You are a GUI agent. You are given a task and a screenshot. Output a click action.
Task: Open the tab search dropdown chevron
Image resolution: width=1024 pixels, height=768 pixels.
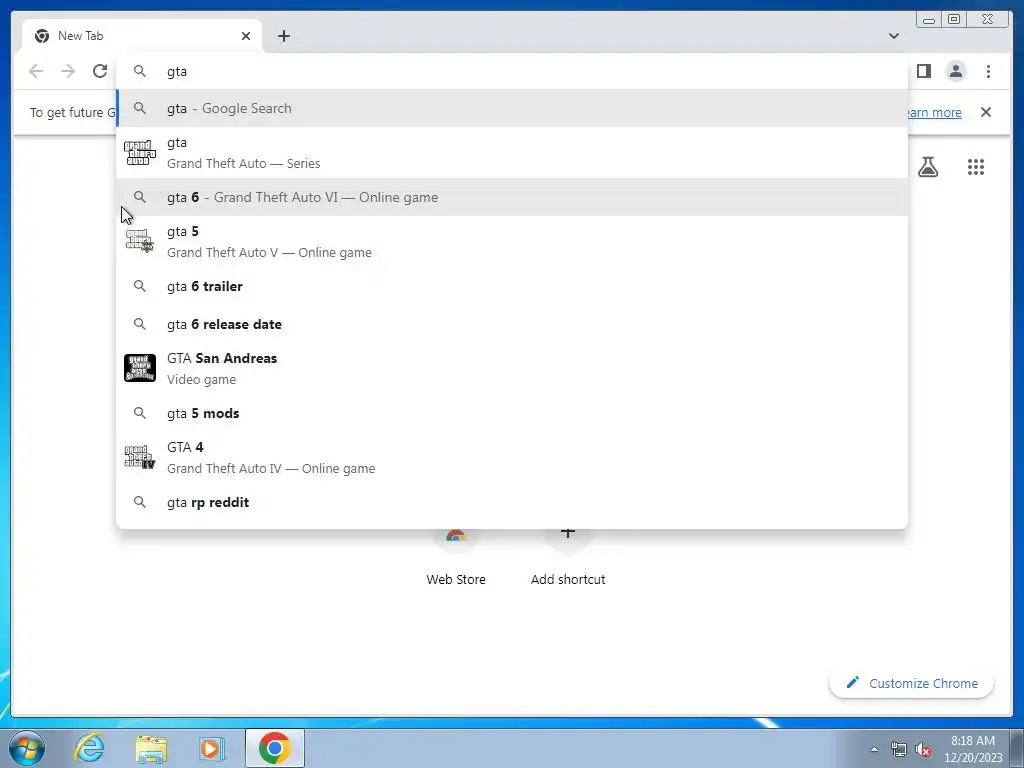(x=893, y=36)
